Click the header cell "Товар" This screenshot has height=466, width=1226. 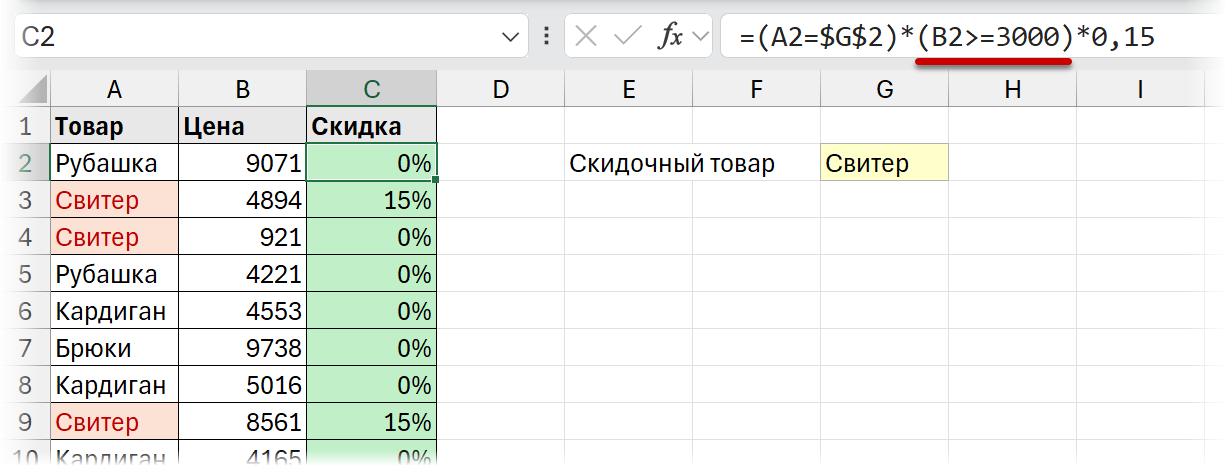coord(114,126)
